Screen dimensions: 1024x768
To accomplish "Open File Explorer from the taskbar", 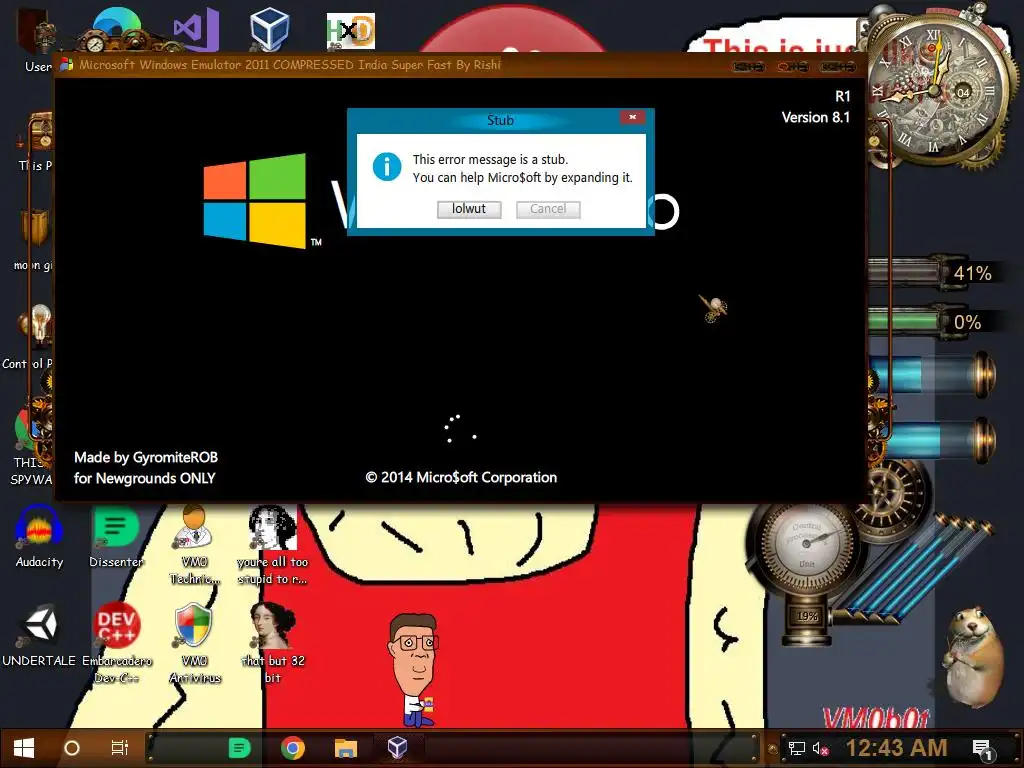I will [x=345, y=748].
